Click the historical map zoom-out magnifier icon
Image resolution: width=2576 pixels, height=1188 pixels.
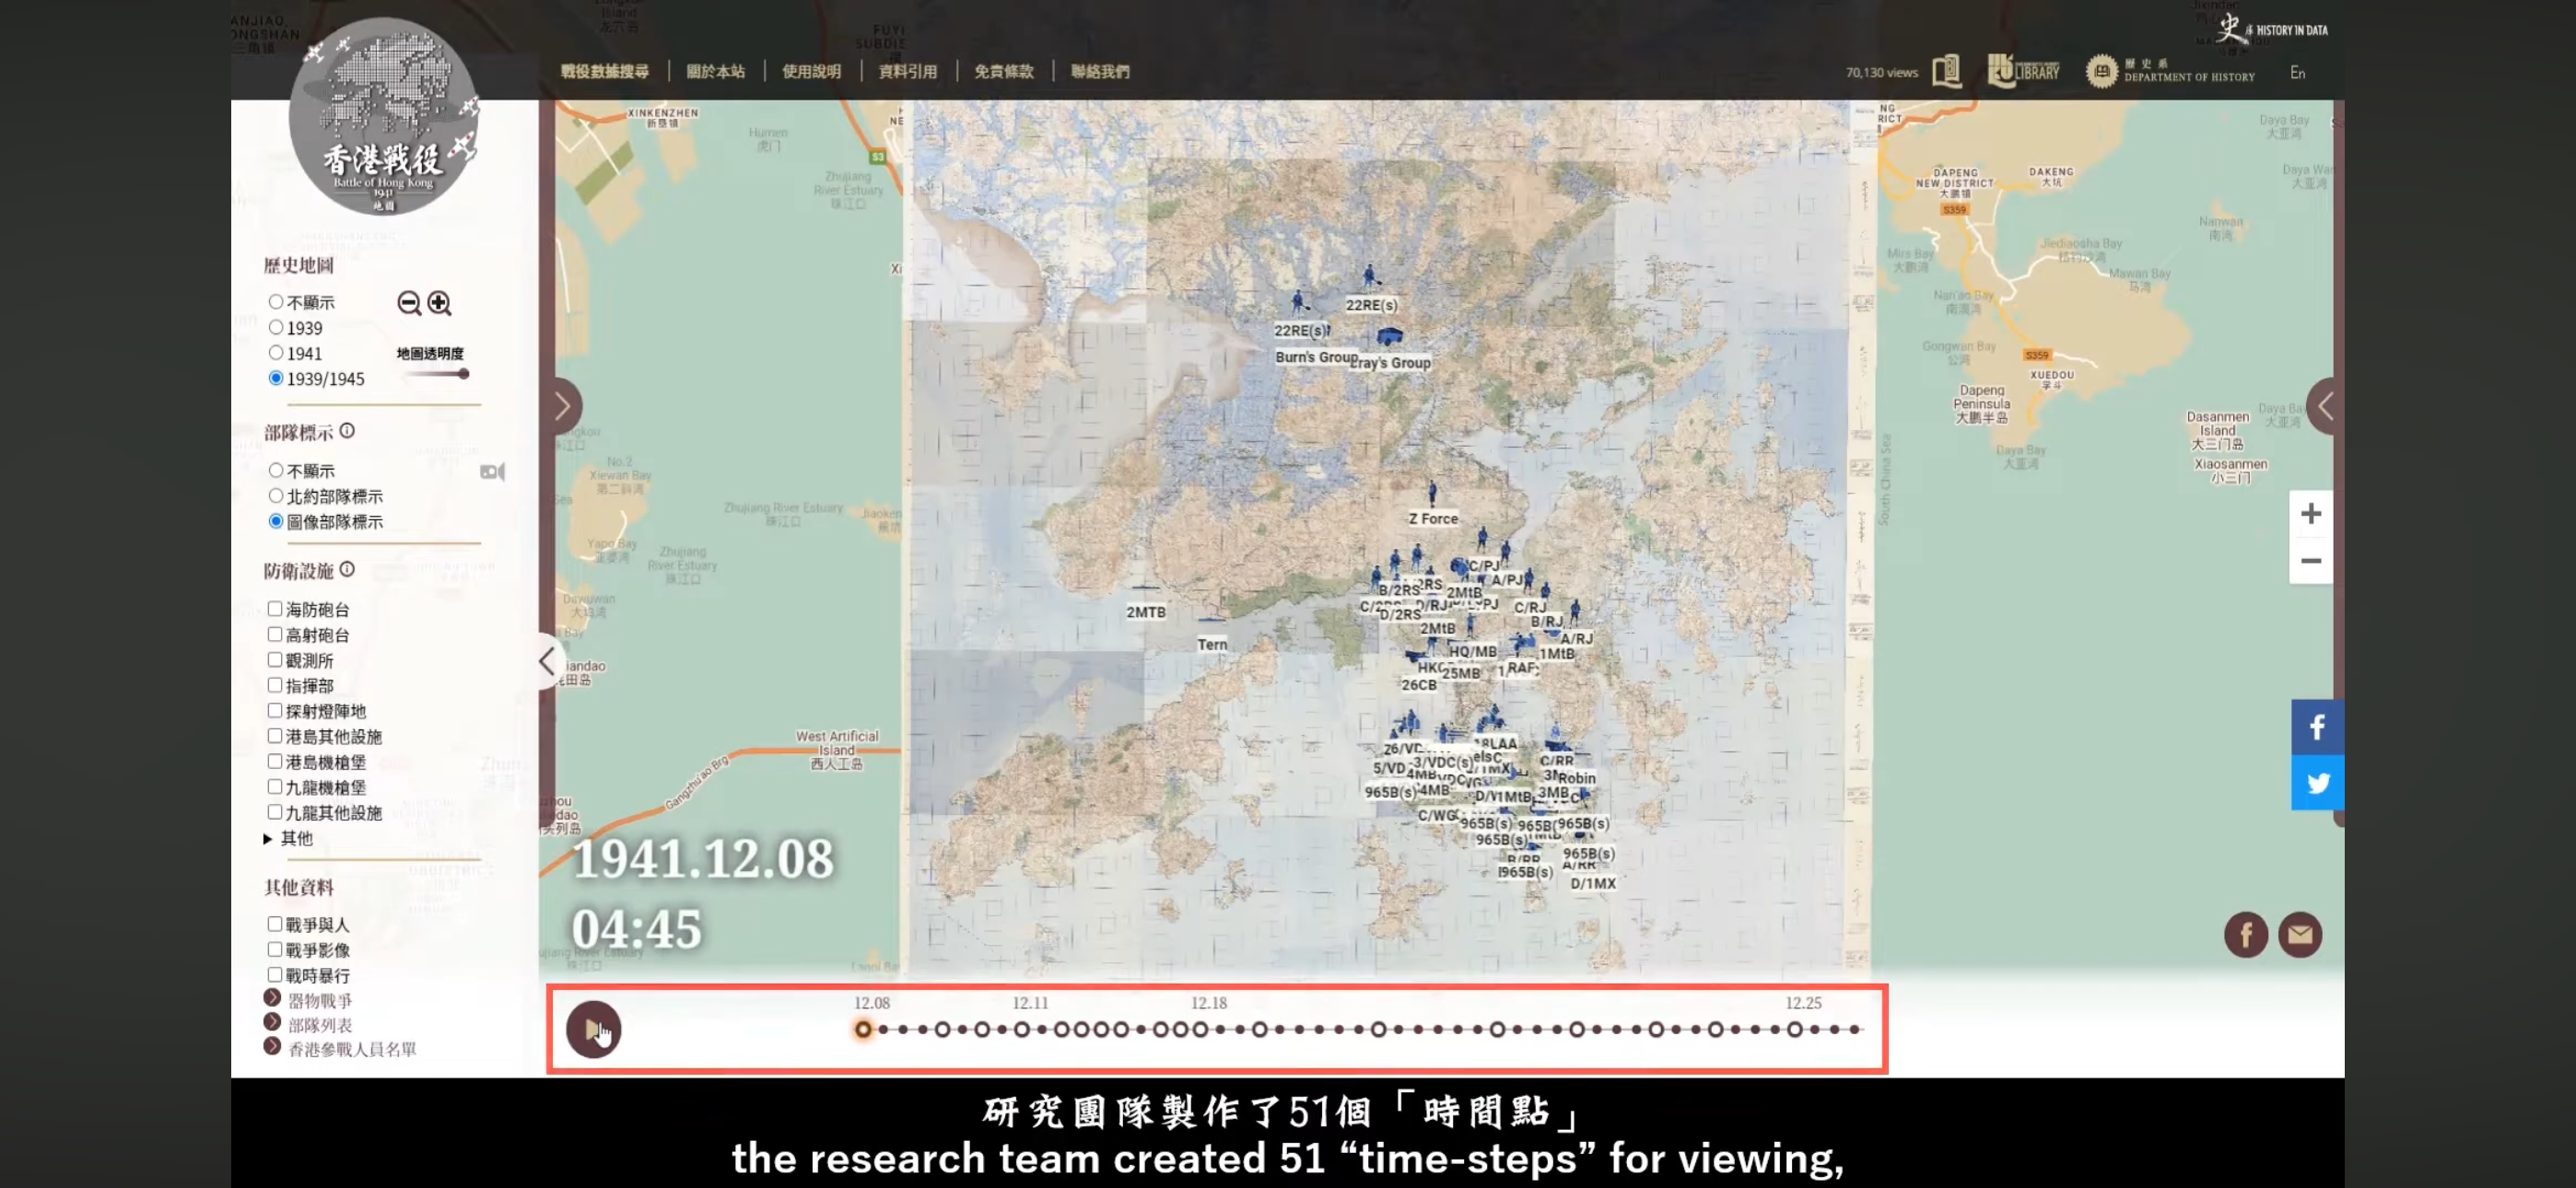[408, 303]
